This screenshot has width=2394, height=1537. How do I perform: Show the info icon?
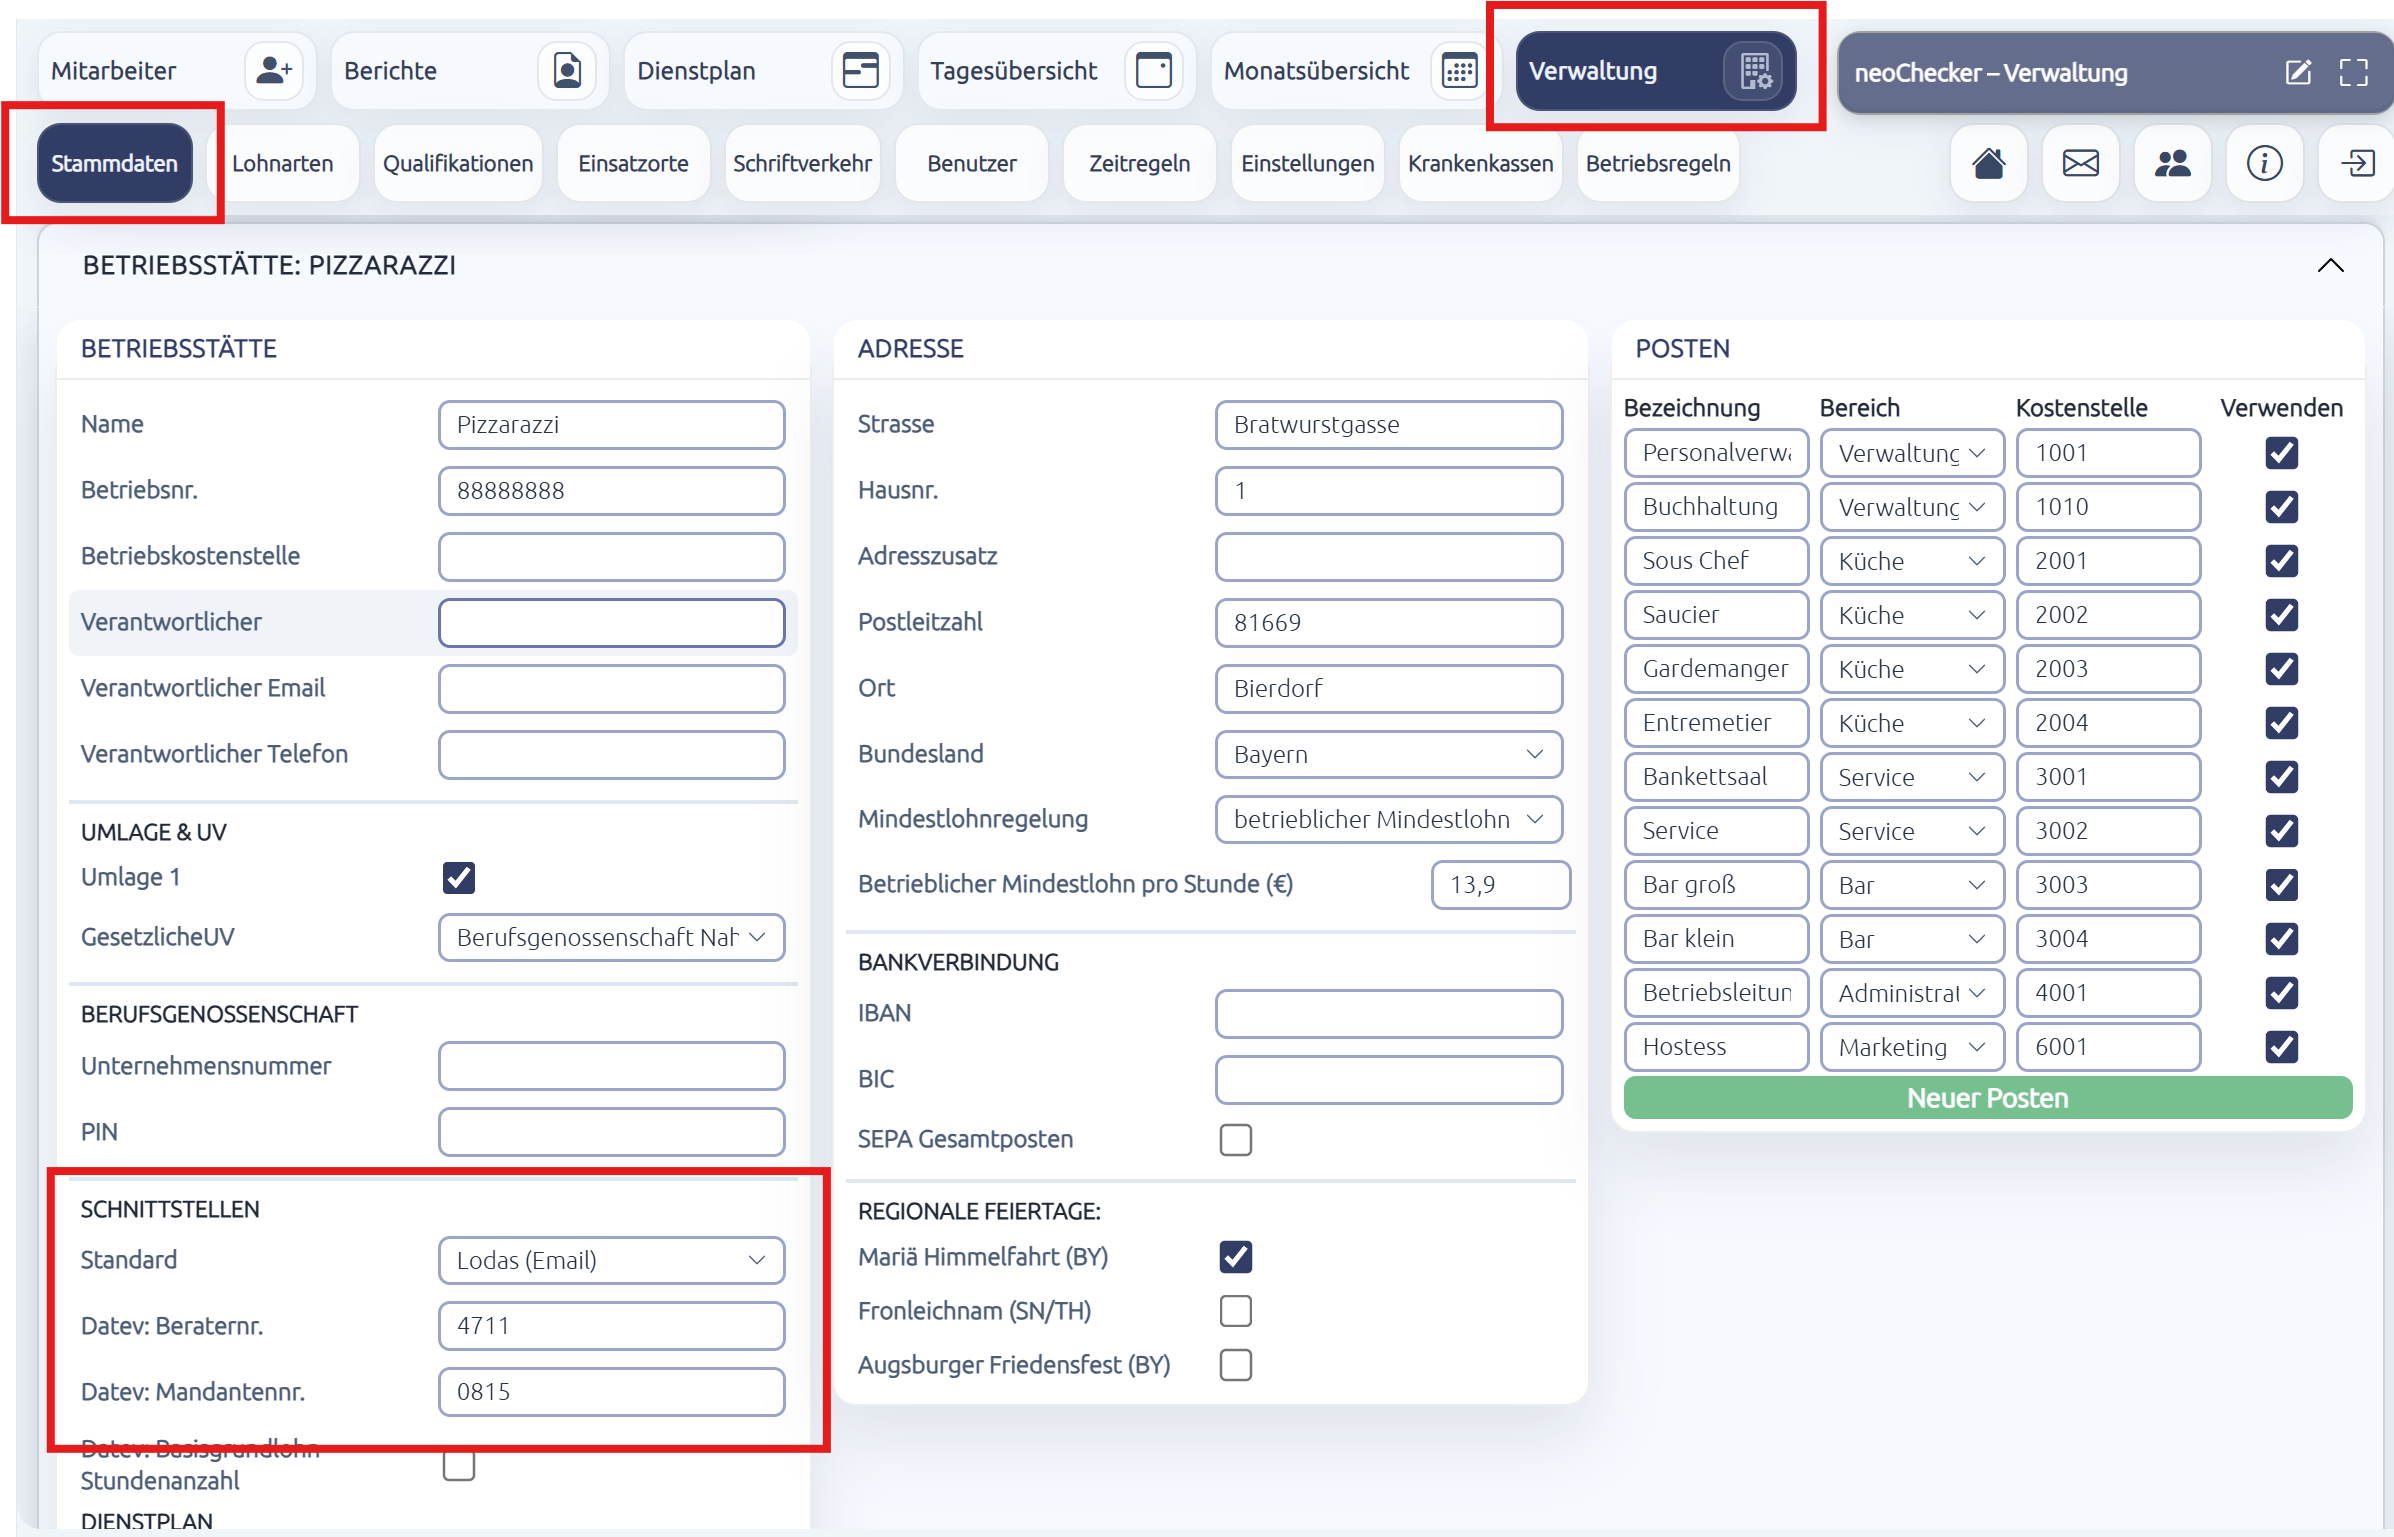(x=2264, y=163)
